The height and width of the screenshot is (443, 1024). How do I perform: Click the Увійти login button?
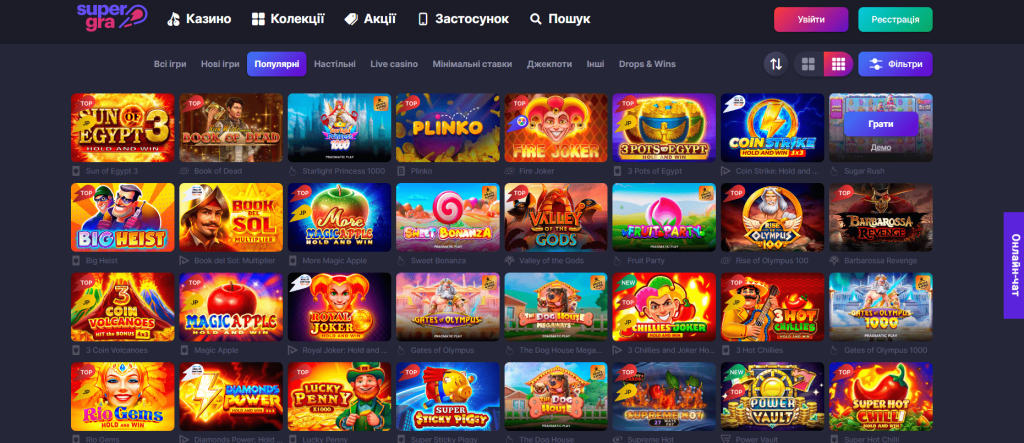pos(811,20)
